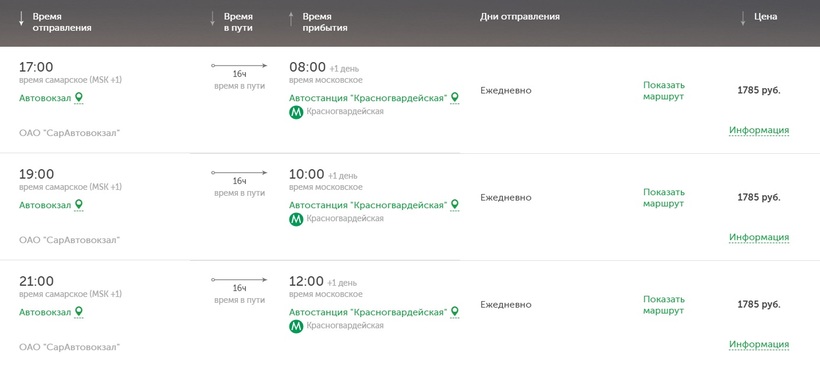The height and width of the screenshot is (365, 820).
Task: Click map pin by Красногвардейская station, 10:00 arrival
Action: (454, 204)
